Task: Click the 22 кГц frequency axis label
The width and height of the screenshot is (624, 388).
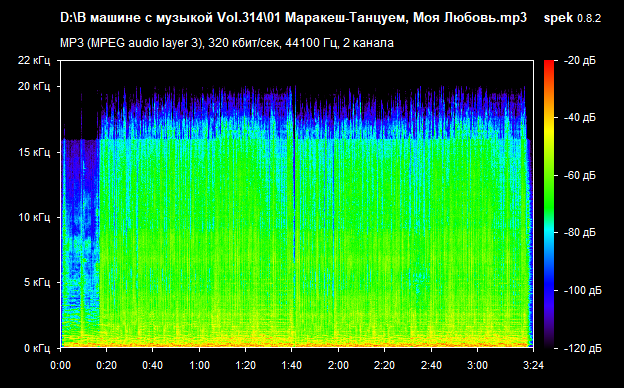Action: (34, 60)
